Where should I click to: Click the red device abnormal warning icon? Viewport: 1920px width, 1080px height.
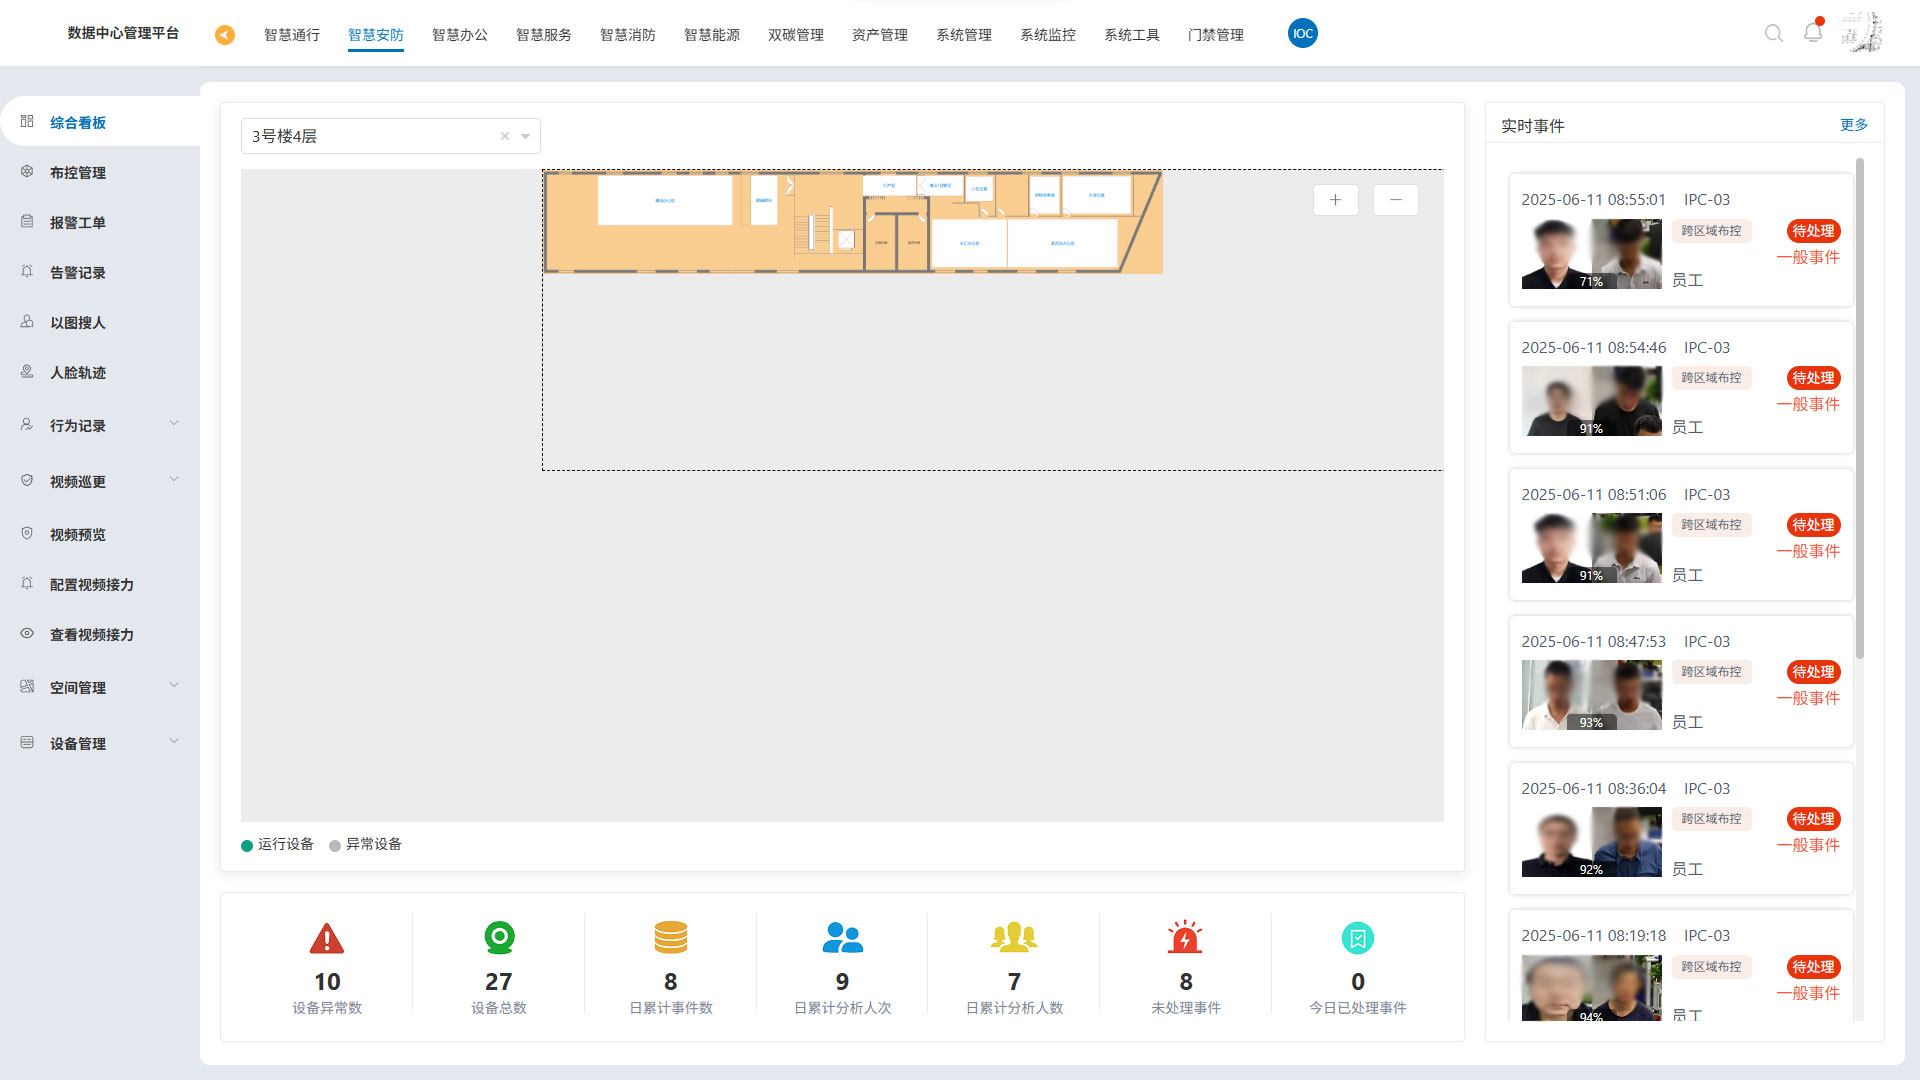327,939
